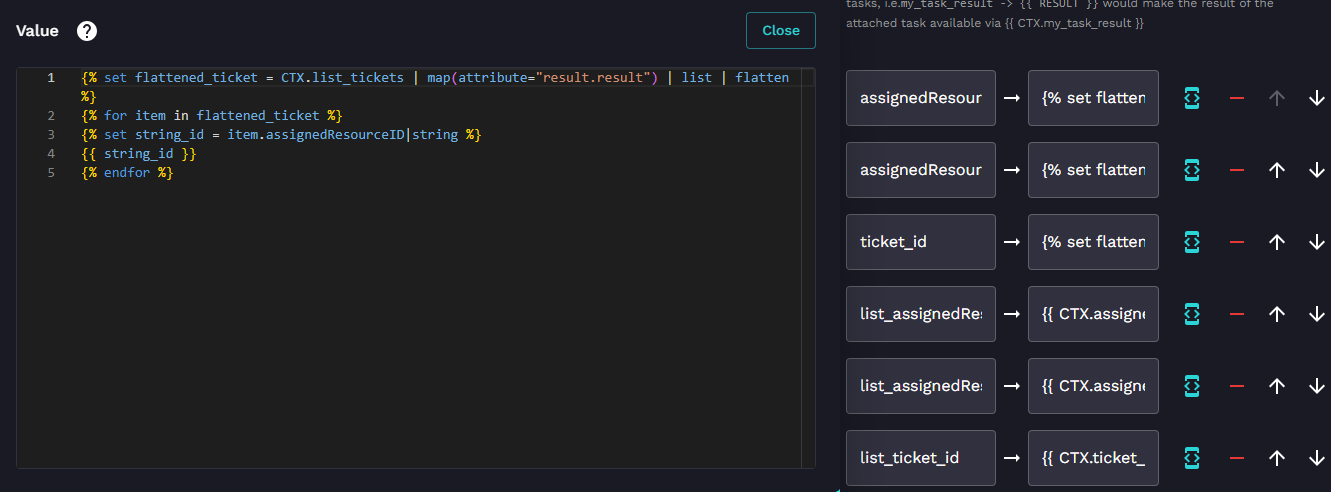1331x492 pixels.
Task: Open code editor for list_ticket_id row
Action: [x=1191, y=458]
